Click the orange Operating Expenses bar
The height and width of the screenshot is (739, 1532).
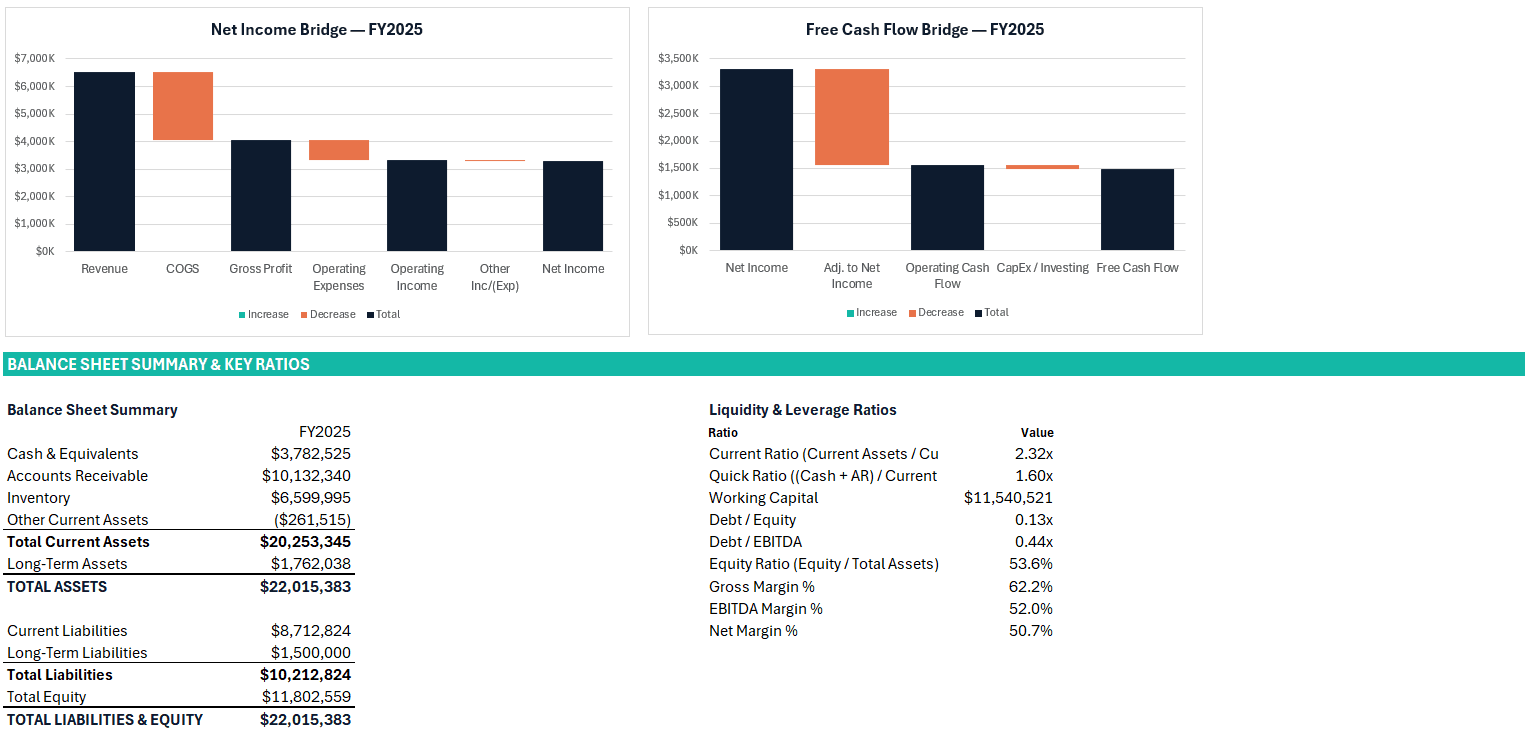click(x=339, y=150)
